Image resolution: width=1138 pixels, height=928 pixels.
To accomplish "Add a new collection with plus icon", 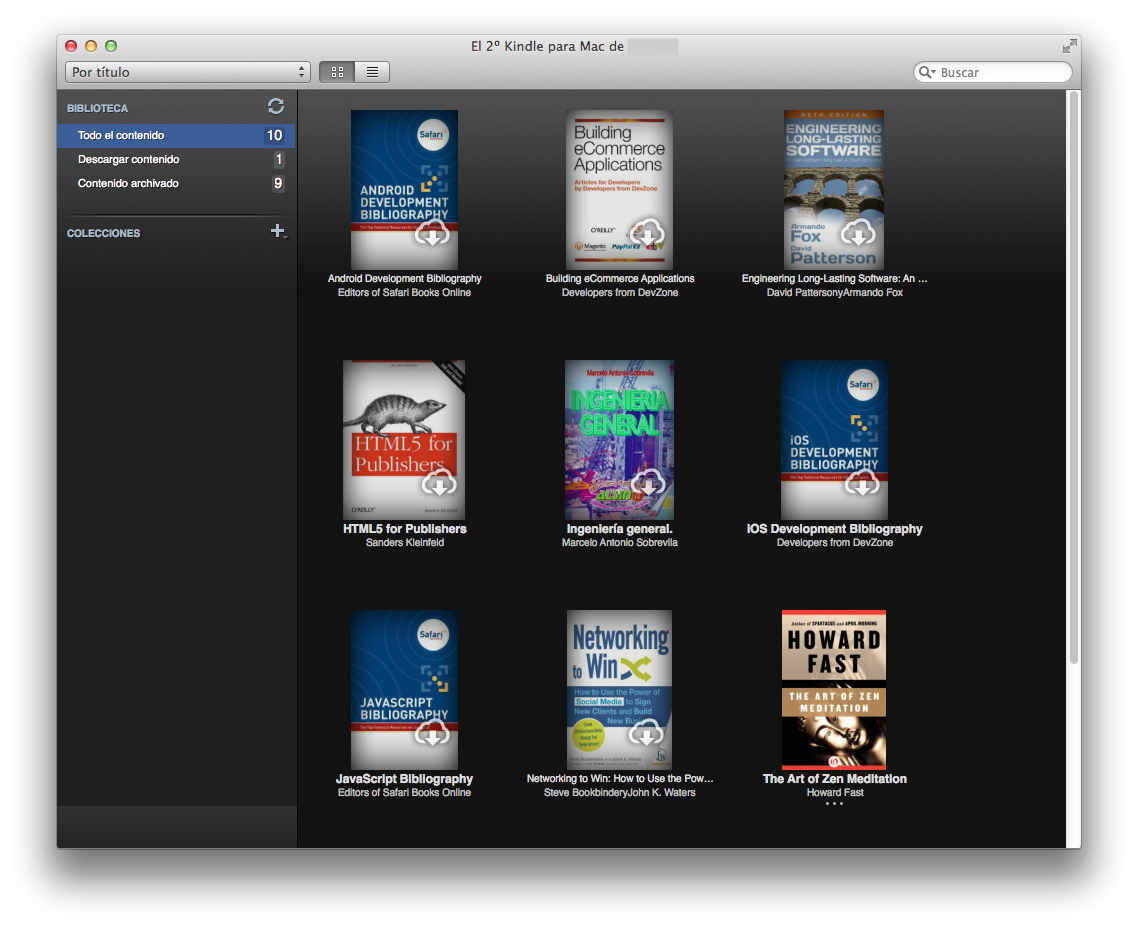I will point(278,232).
